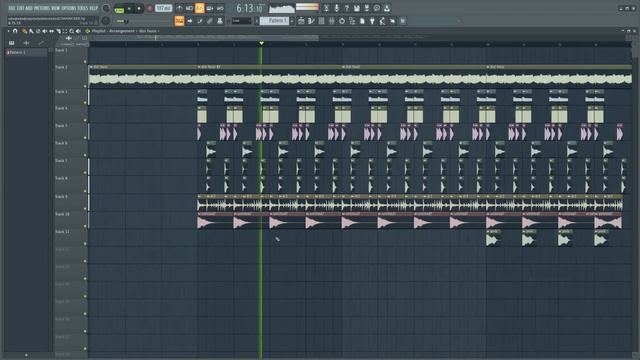
Task: Toggle blend/overdub recording icon
Action: pyautogui.click(x=210, y=8)
